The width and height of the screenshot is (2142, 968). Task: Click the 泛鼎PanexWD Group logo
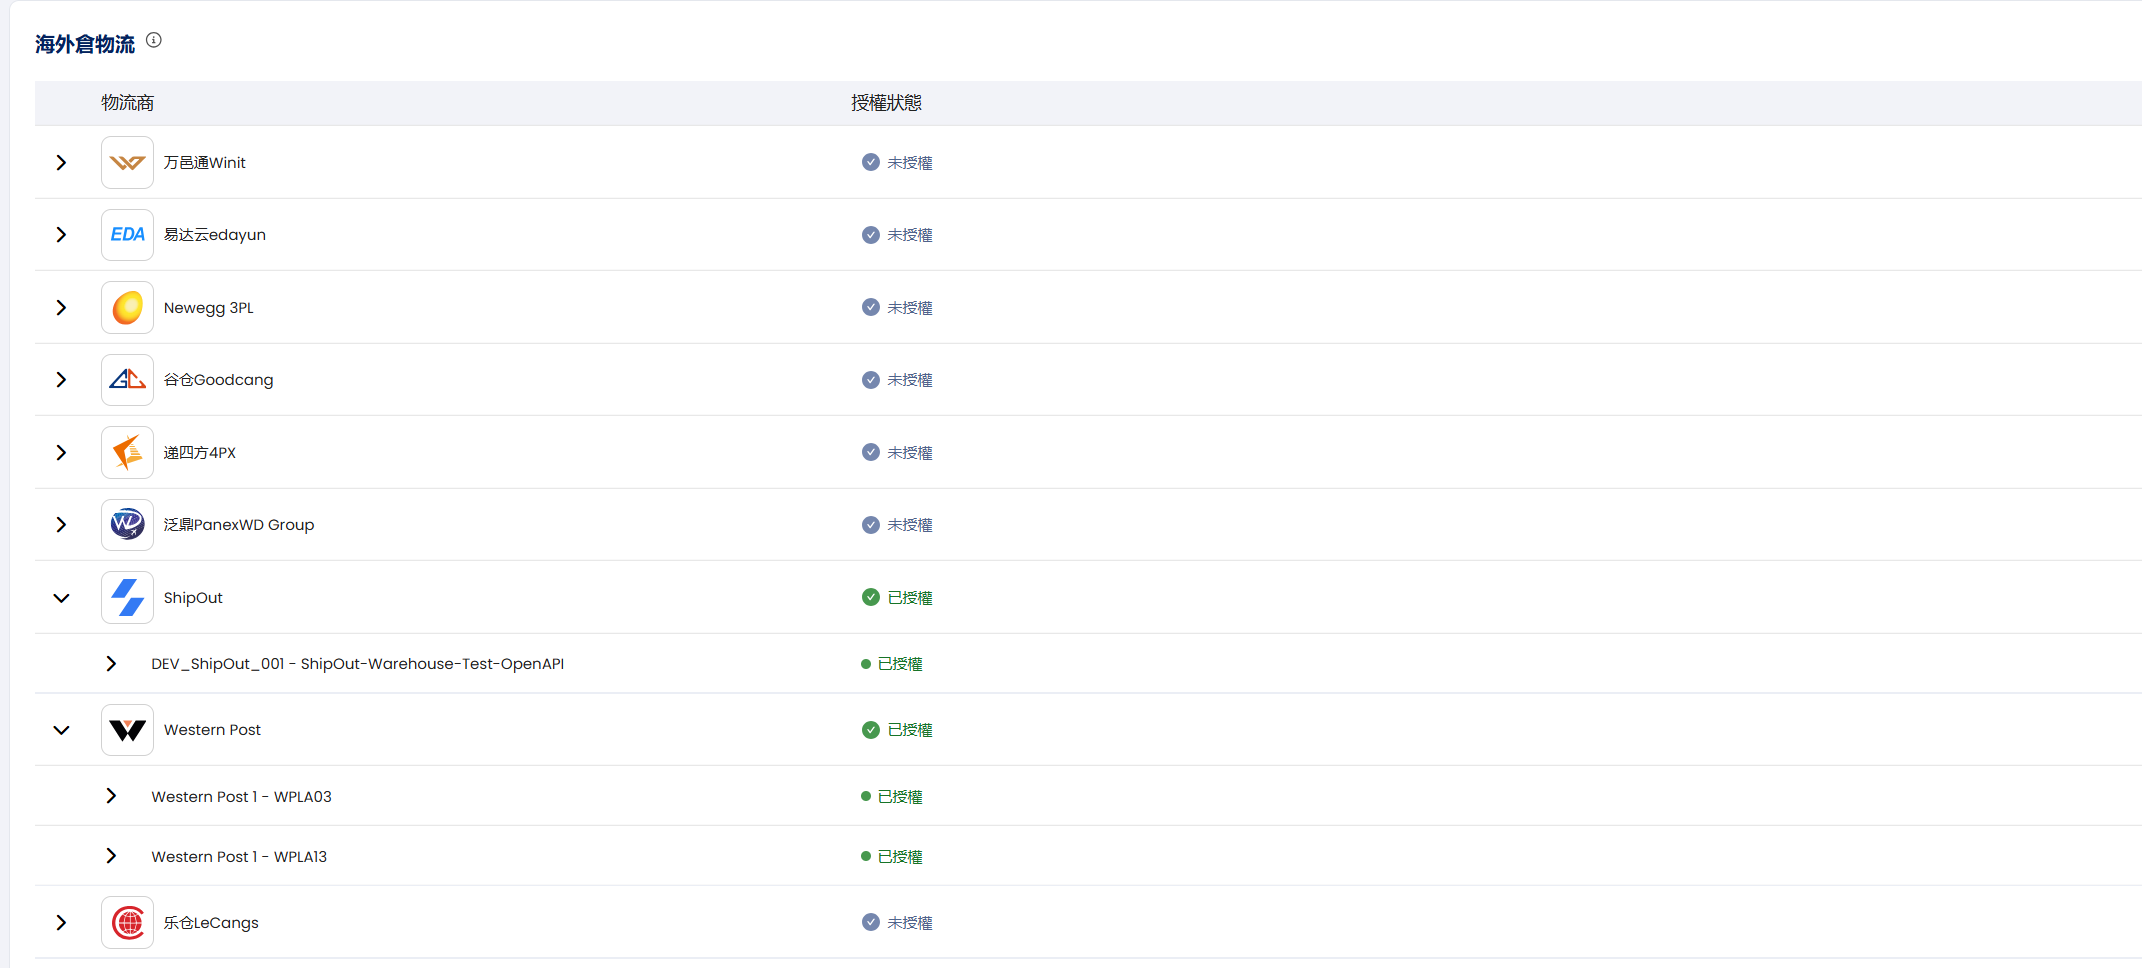[127, 525]
